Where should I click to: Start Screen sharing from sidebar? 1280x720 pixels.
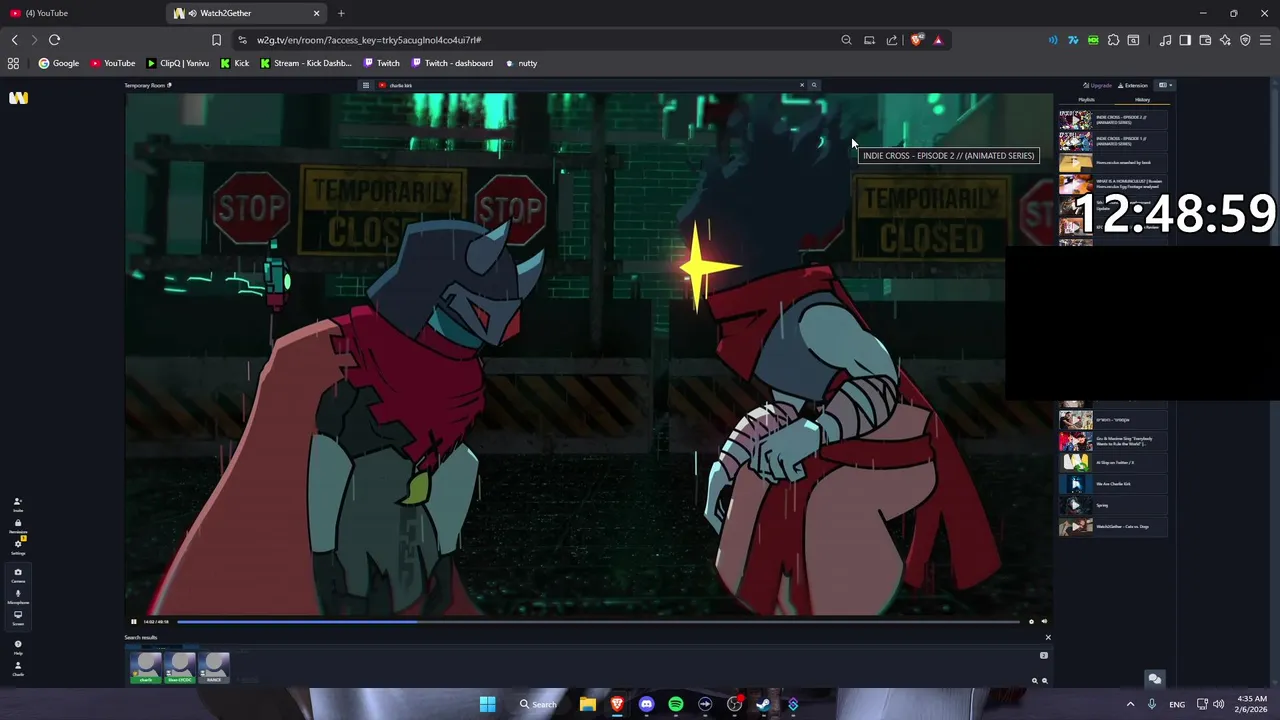[x=17, y=617]
